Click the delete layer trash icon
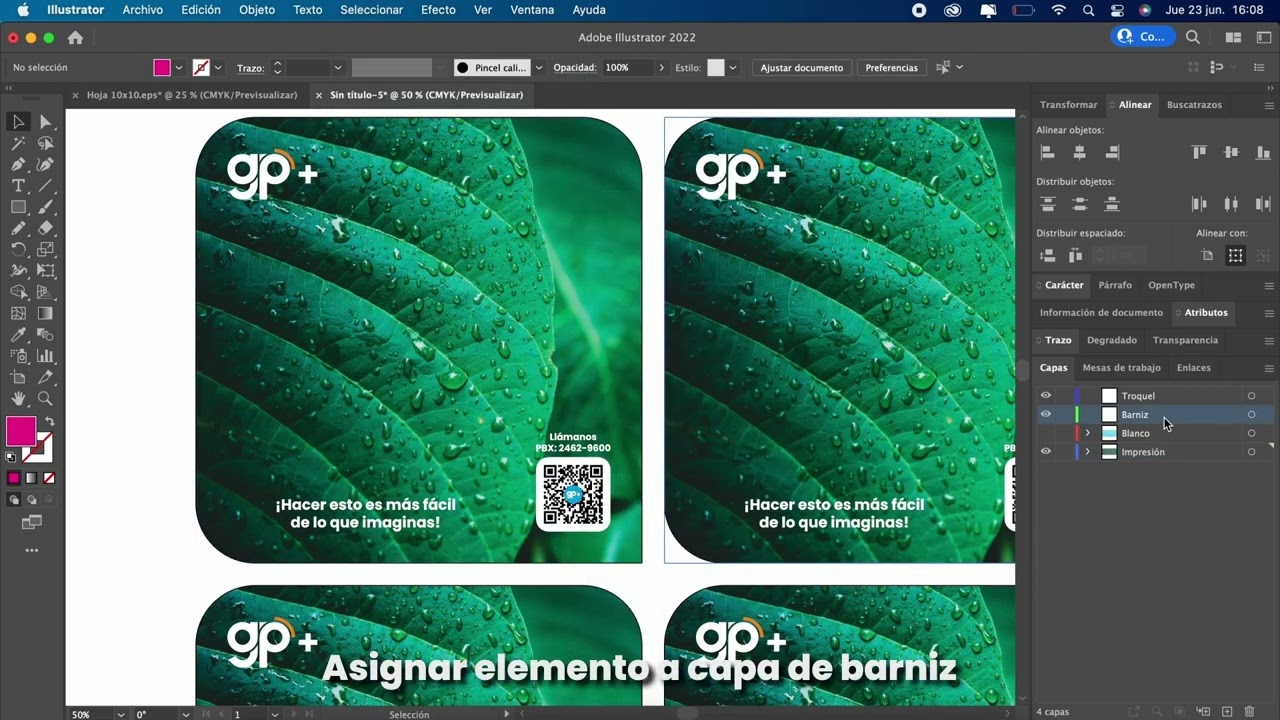Screen dimensions: 1280x720 tap(1250, 712)
